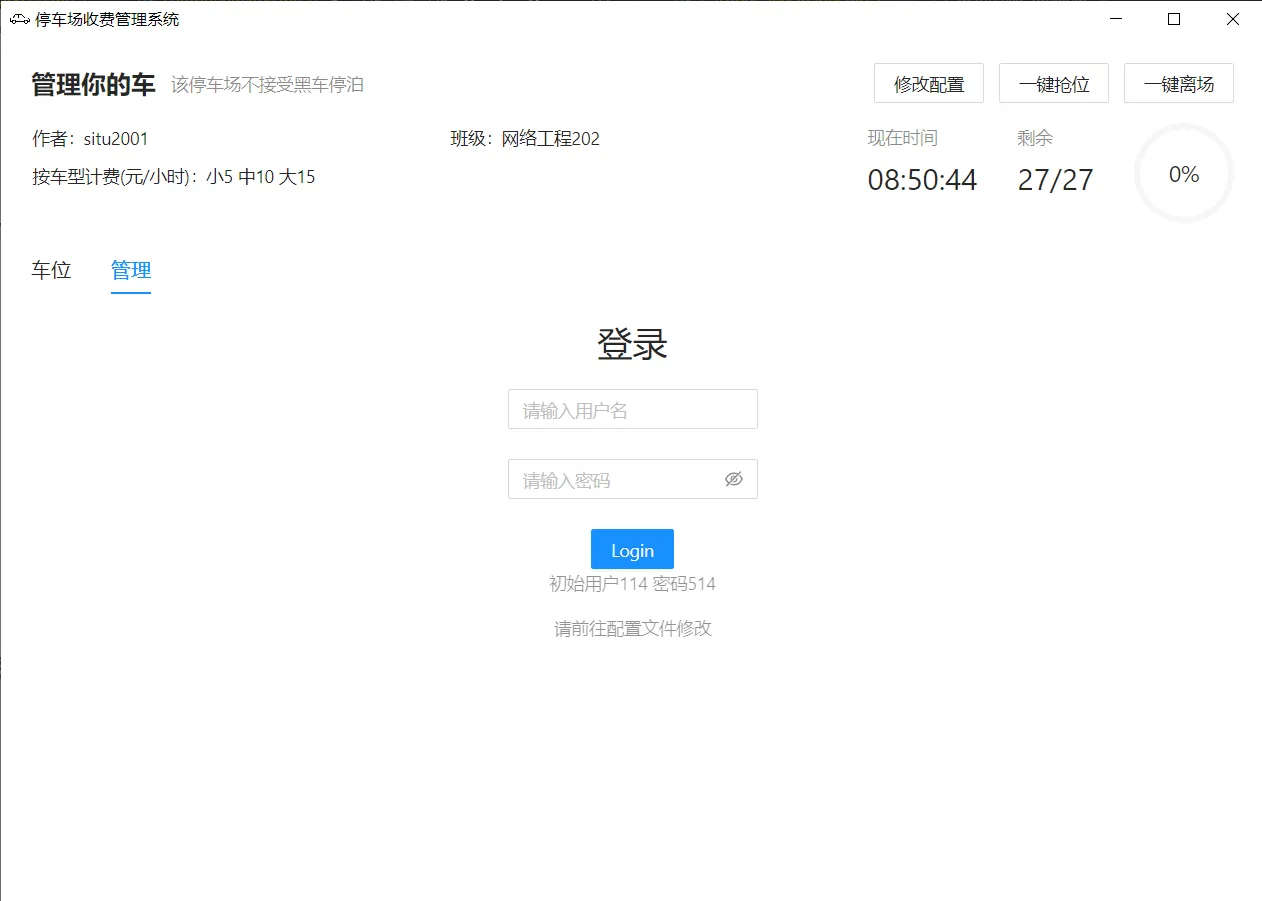The height and width of the screenshot is (901, 1262).
Task: Click the car icon in the title bar
Action: tap(20, 19)
